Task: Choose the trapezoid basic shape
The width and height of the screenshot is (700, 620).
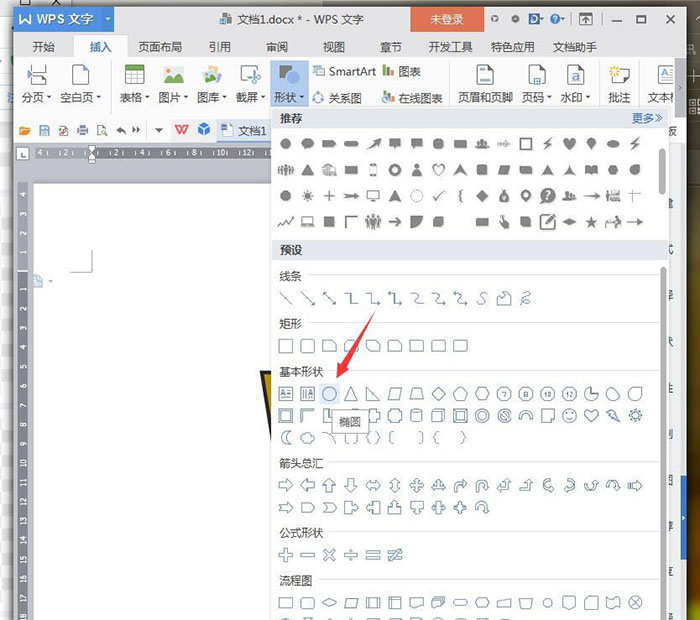Action: point(417,394)
